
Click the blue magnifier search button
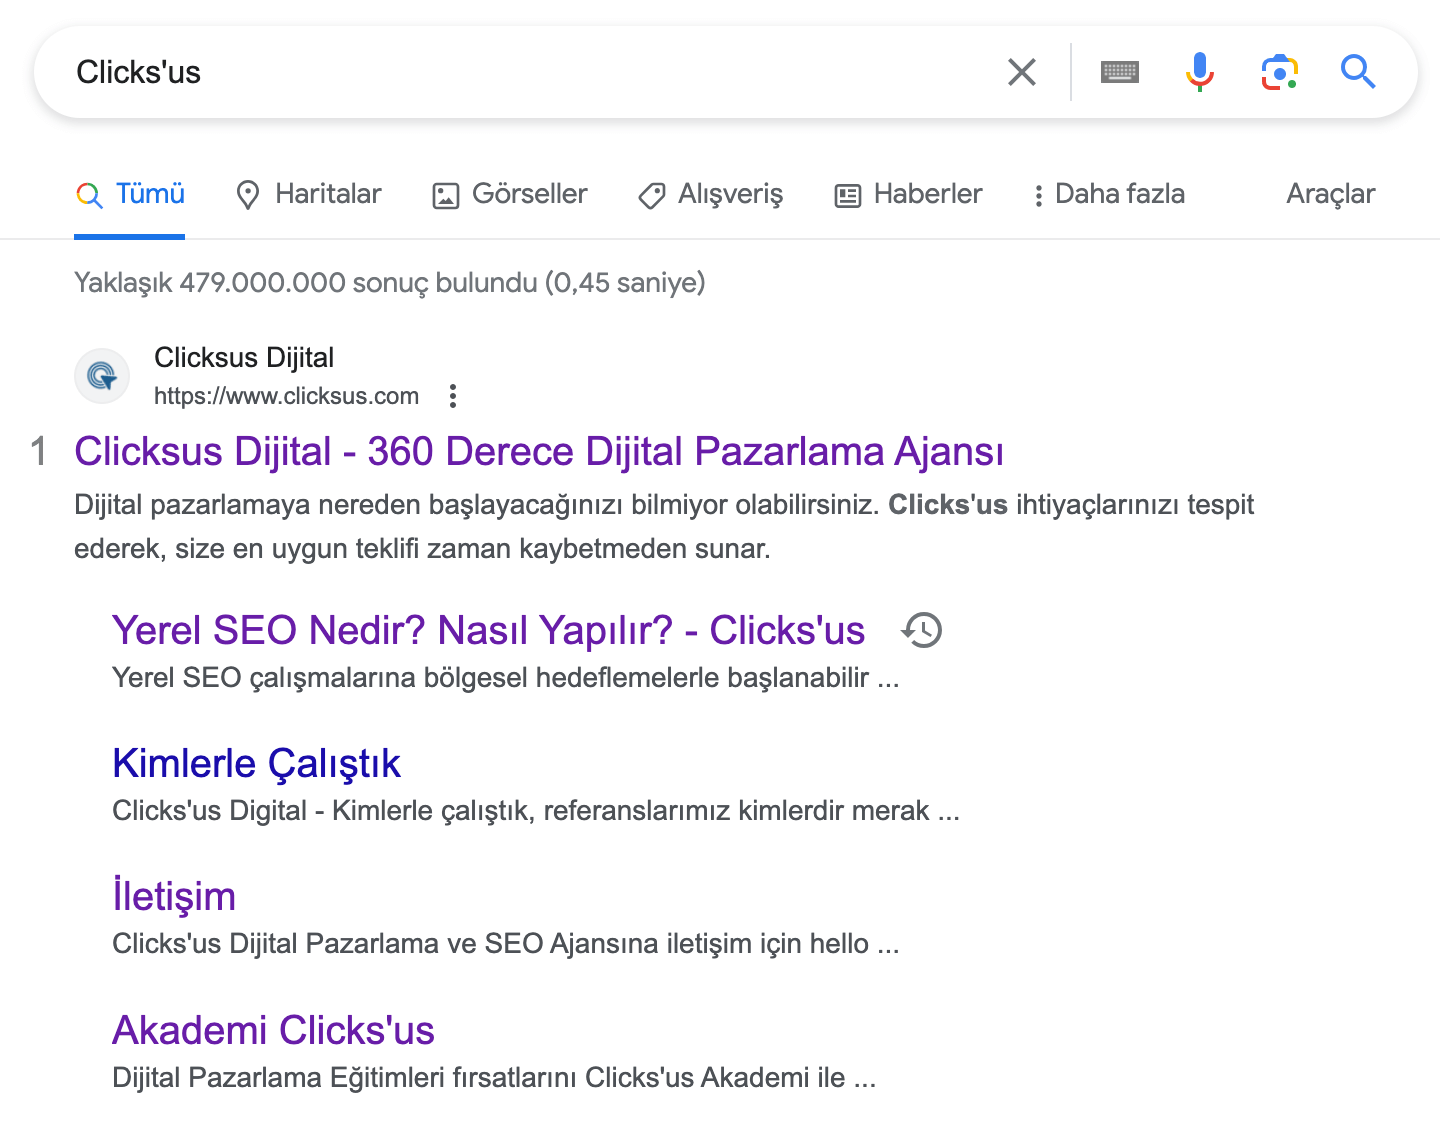(x=1357, y=72)
